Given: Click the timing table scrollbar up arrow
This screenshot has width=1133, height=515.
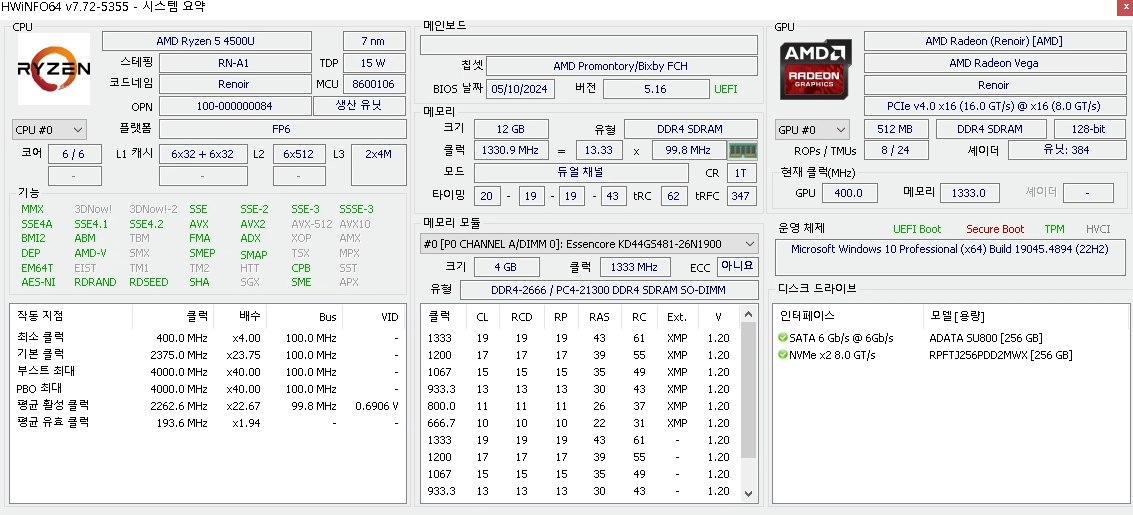Looking at the screenshot, I should click(749, 315).
